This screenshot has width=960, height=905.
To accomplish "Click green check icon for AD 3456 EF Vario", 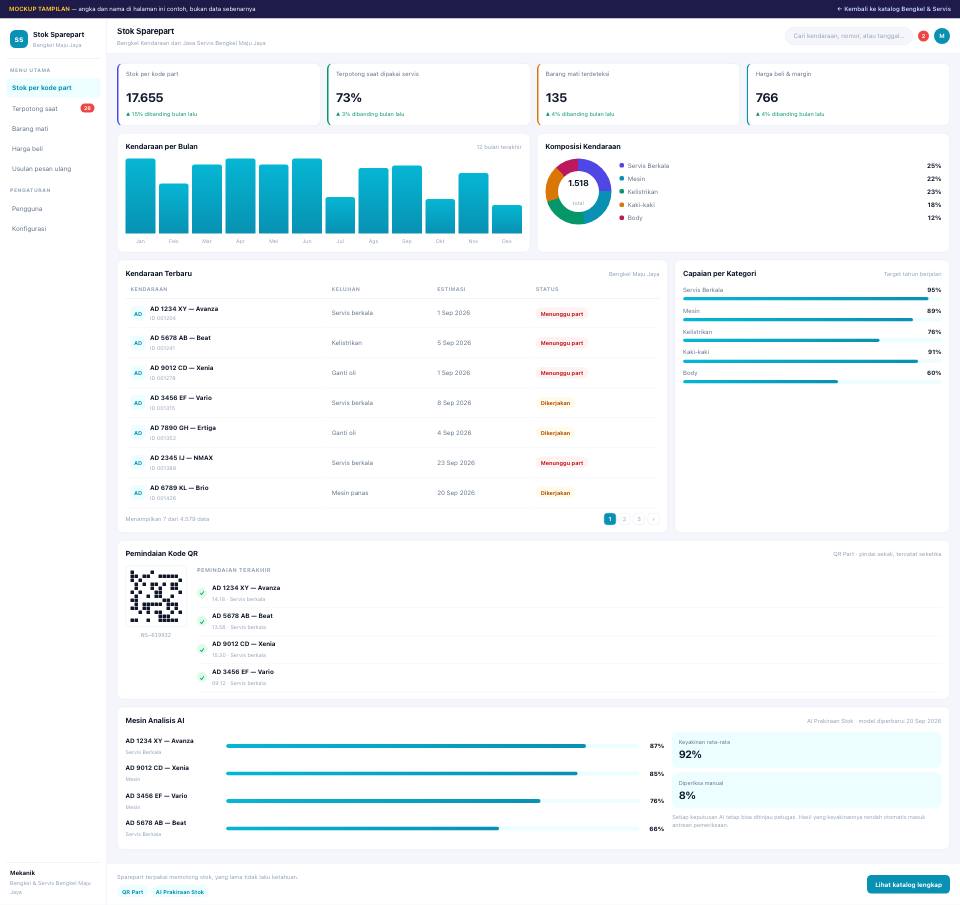I will (202, 677).
